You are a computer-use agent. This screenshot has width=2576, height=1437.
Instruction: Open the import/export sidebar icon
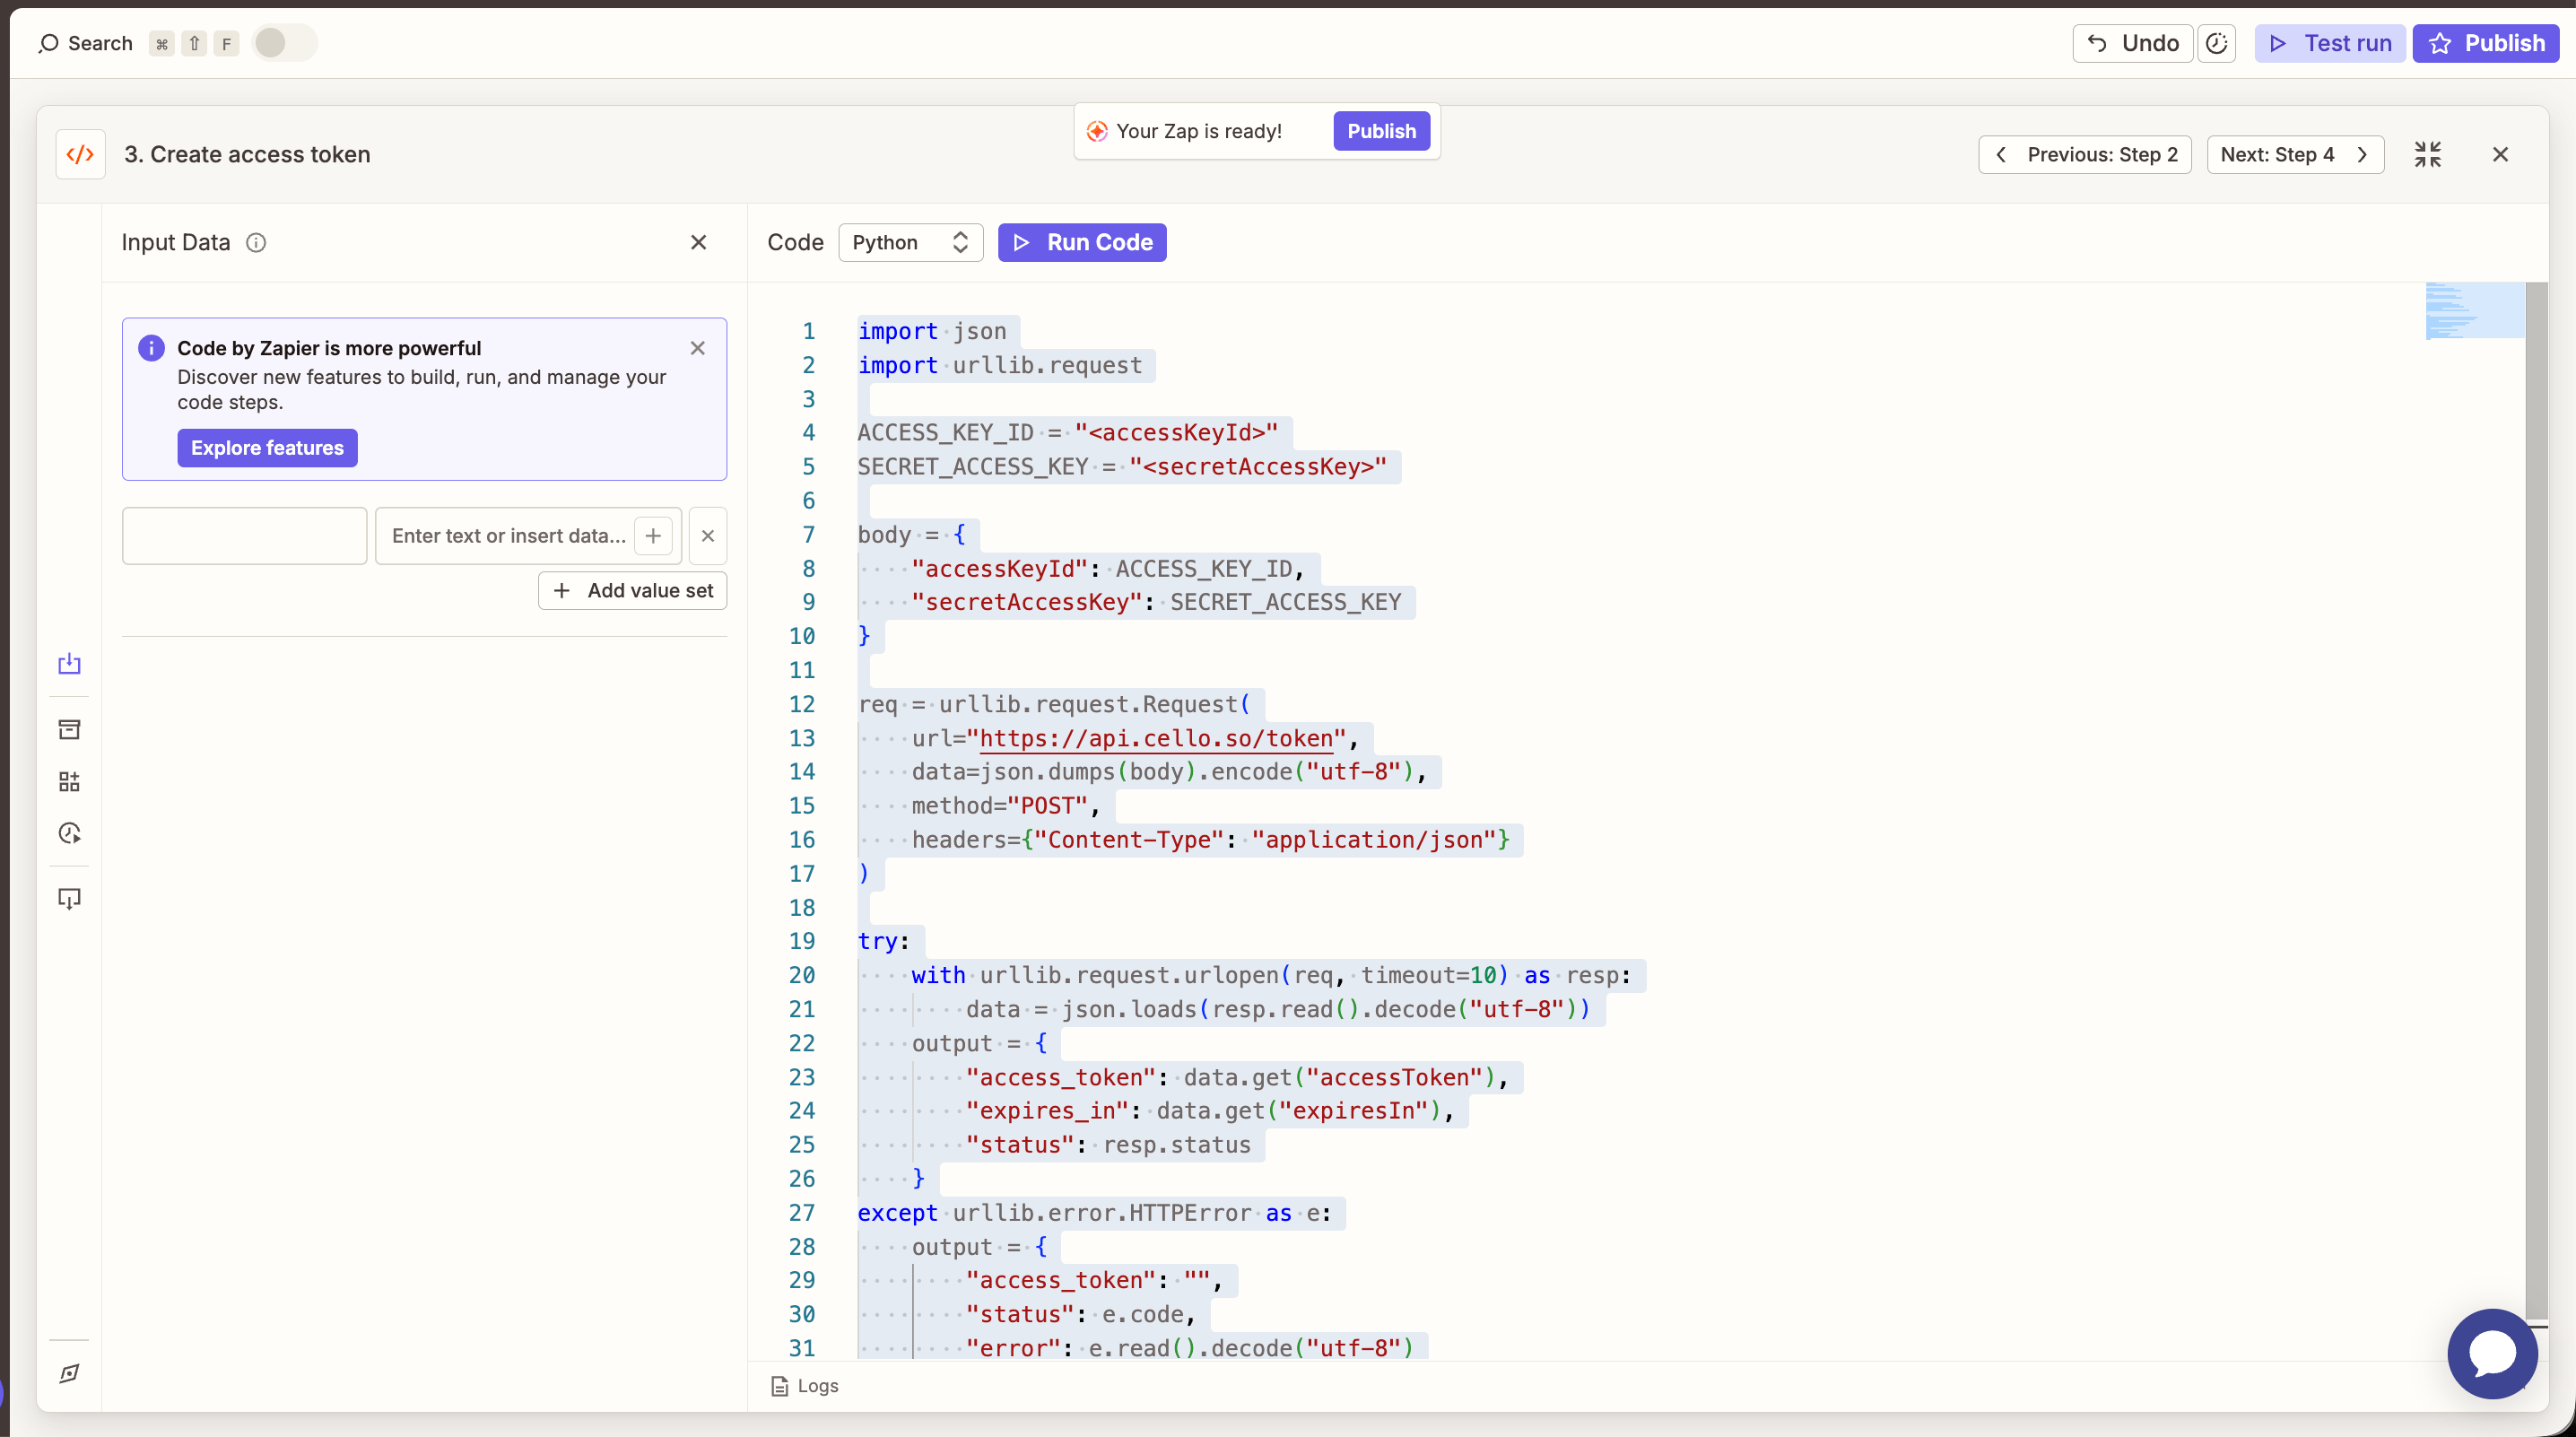pyautogui.click(x=69, y=664)
